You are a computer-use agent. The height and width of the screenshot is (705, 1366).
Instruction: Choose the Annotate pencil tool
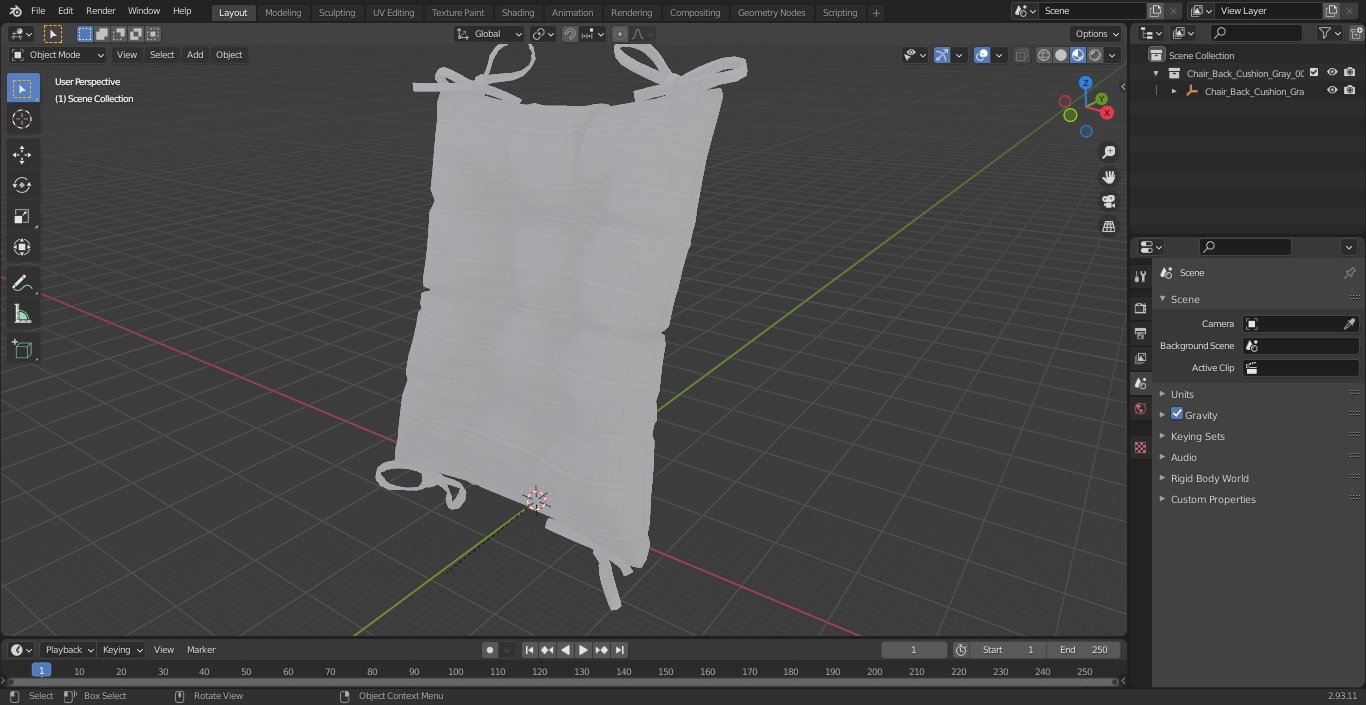tap(22, 284)
